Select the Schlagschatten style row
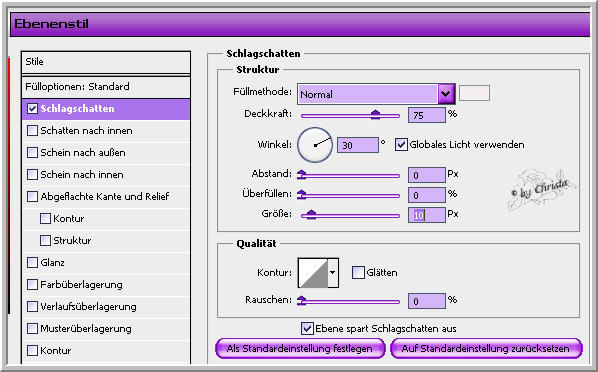Screen dimensions: 598x372 [106, 109]
